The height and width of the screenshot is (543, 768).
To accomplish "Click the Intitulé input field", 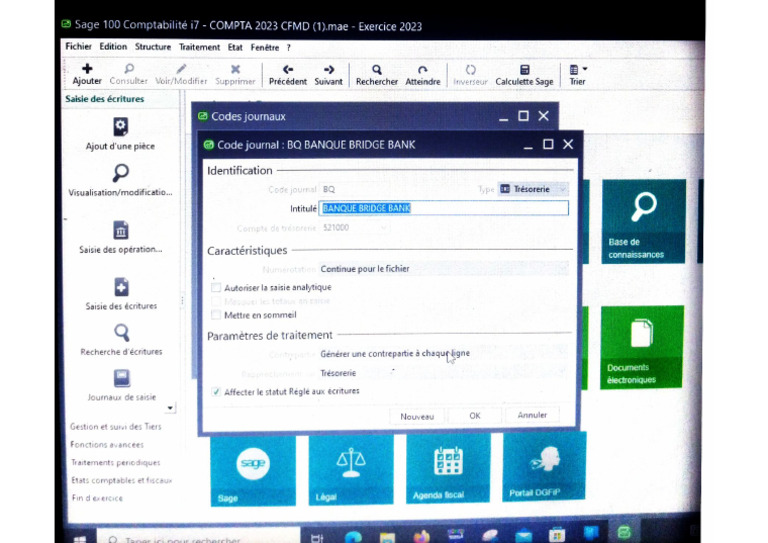I will coord(444,208).
